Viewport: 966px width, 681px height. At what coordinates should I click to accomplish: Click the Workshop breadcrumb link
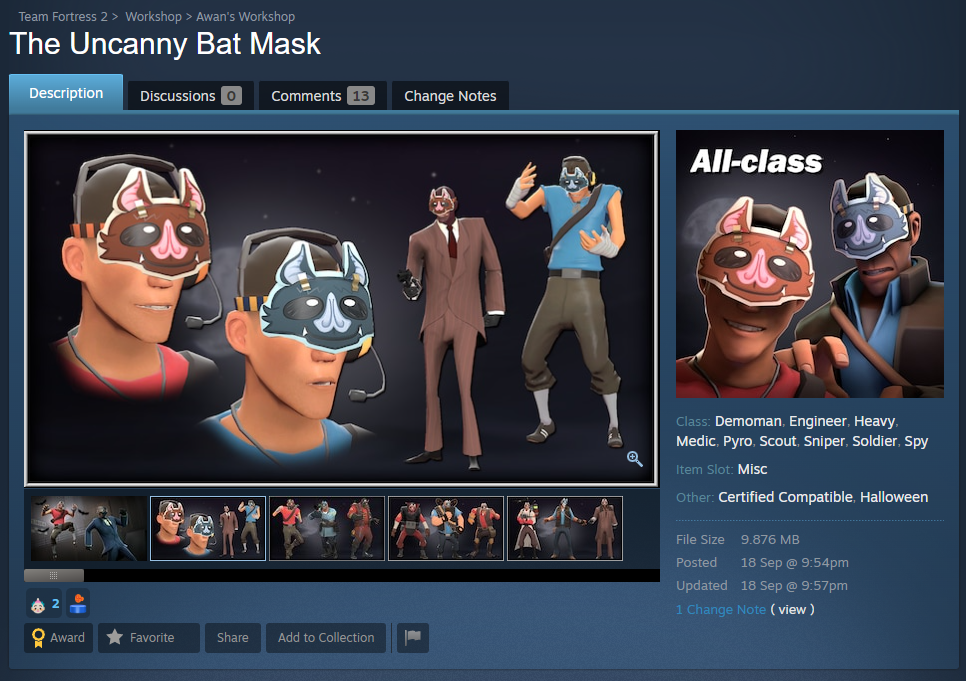153,17
